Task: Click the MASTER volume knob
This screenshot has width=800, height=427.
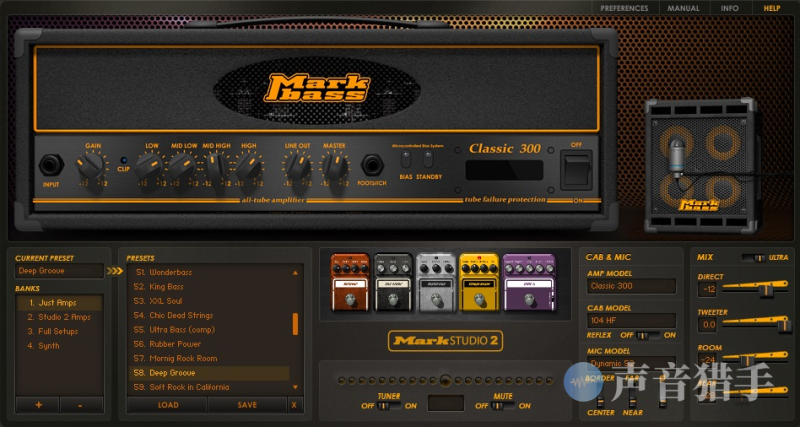Action: [x=334, y=166]
